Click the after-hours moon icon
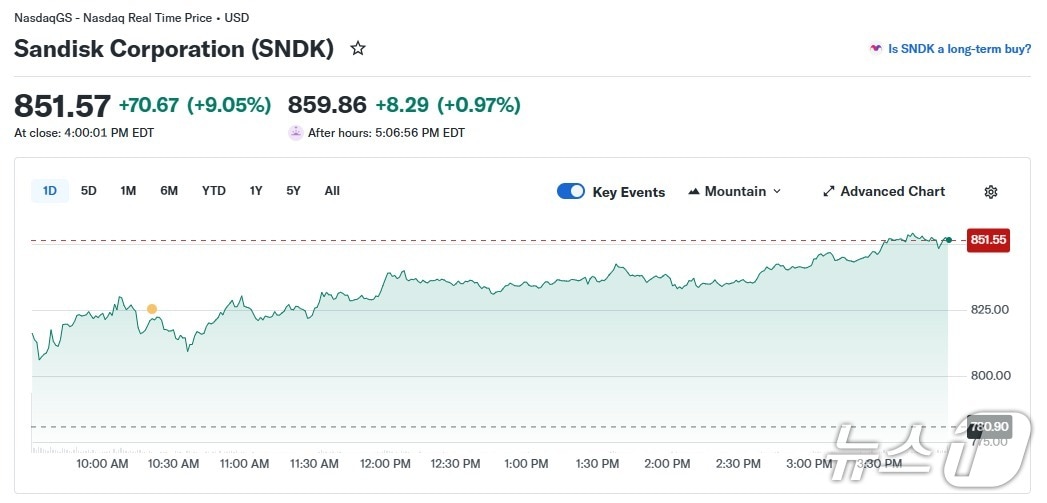 (x=296, y=132)
